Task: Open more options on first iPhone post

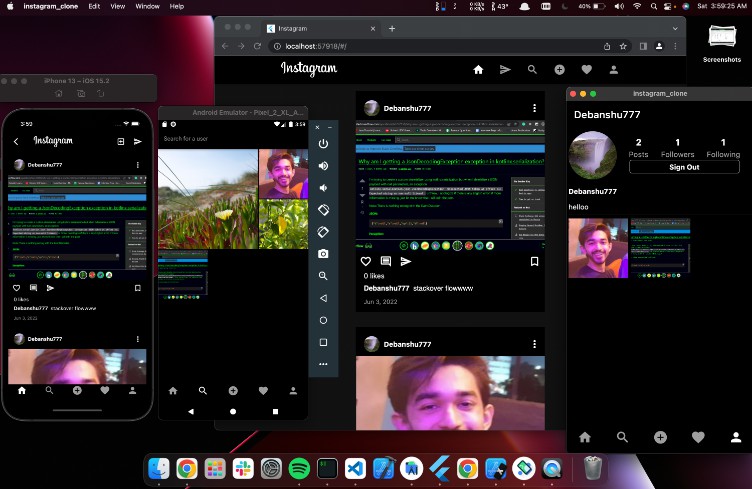Action: pyautogui.click(x=138, y=165)
